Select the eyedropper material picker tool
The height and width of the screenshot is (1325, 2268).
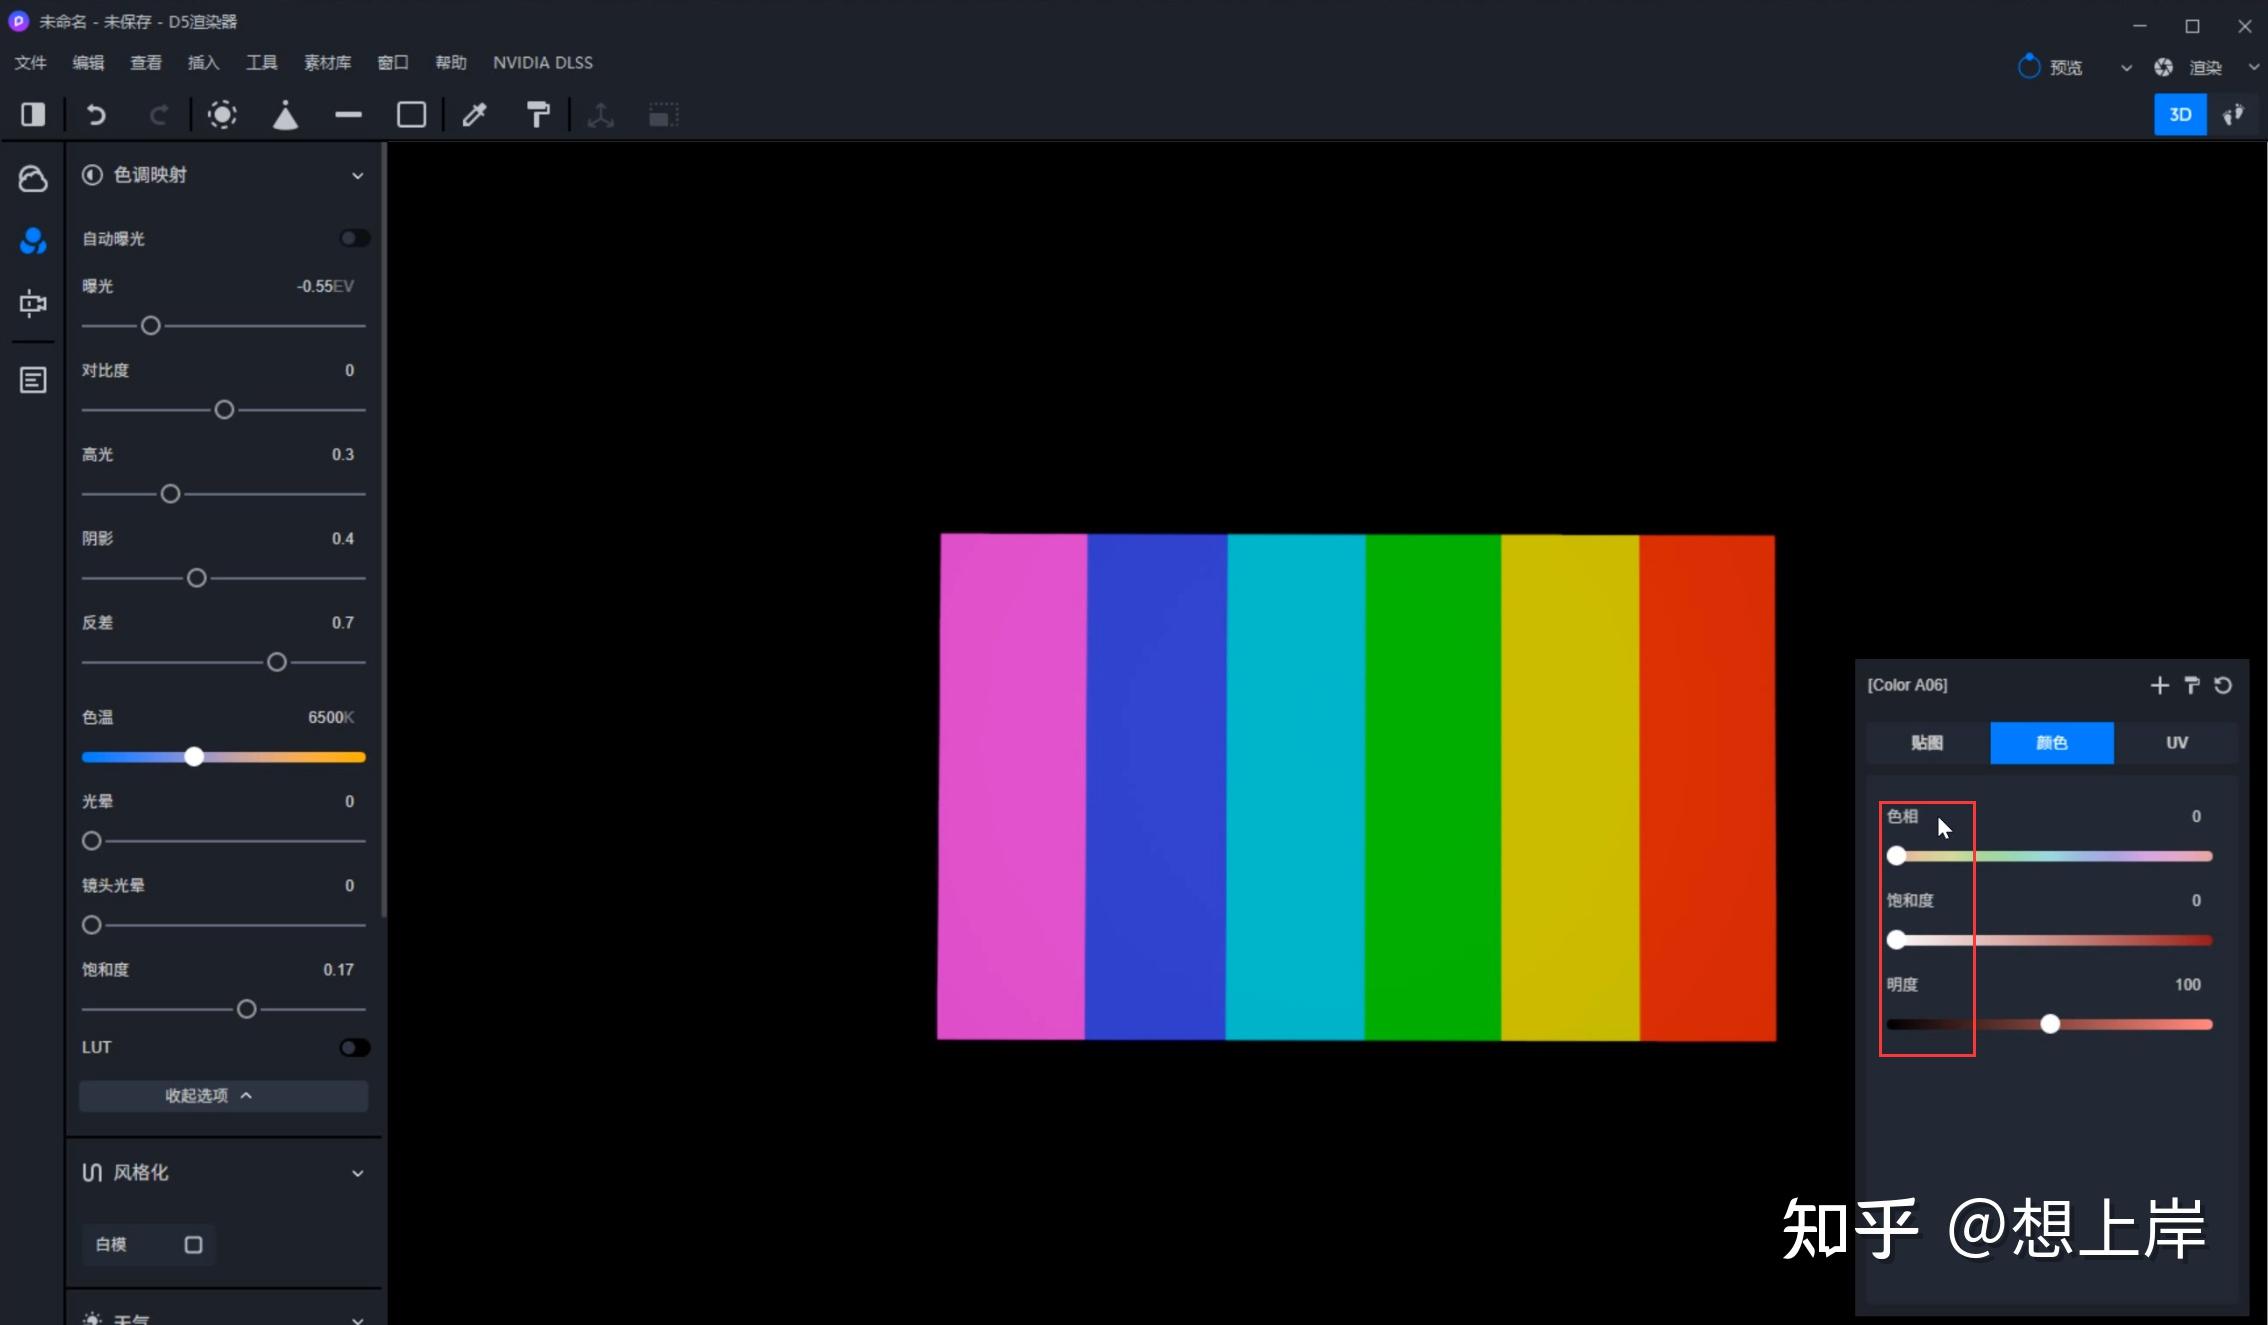click(x=474, y=115)
